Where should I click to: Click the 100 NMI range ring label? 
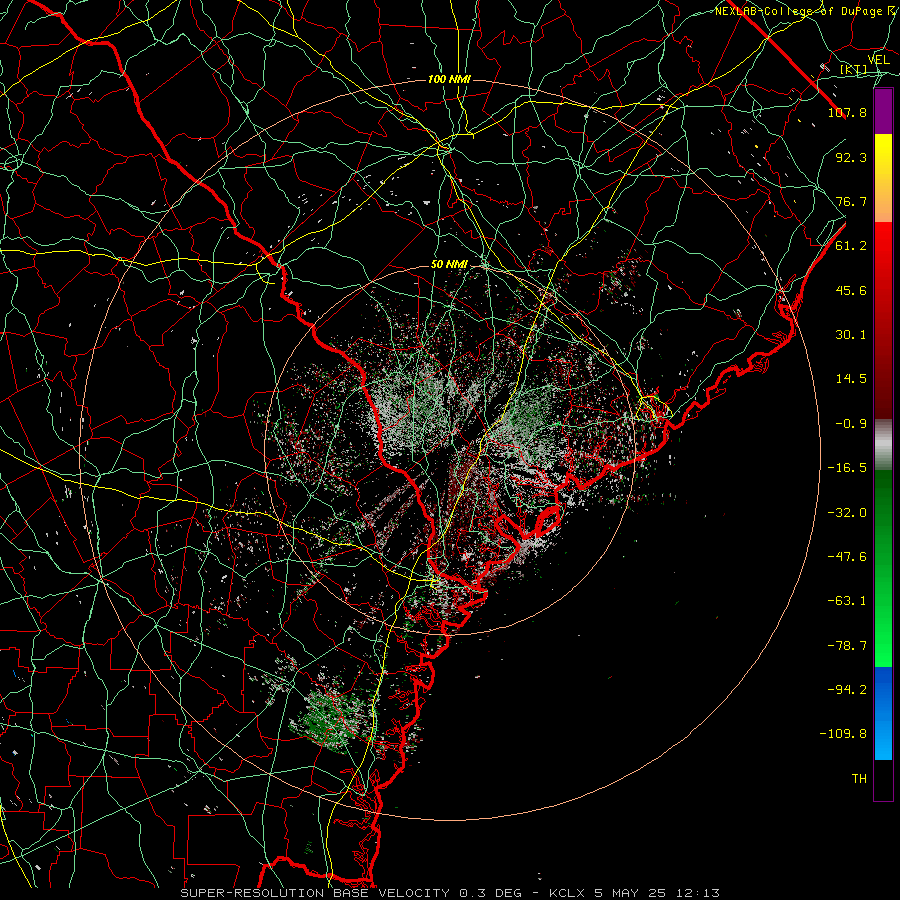(x=449, y=79)
